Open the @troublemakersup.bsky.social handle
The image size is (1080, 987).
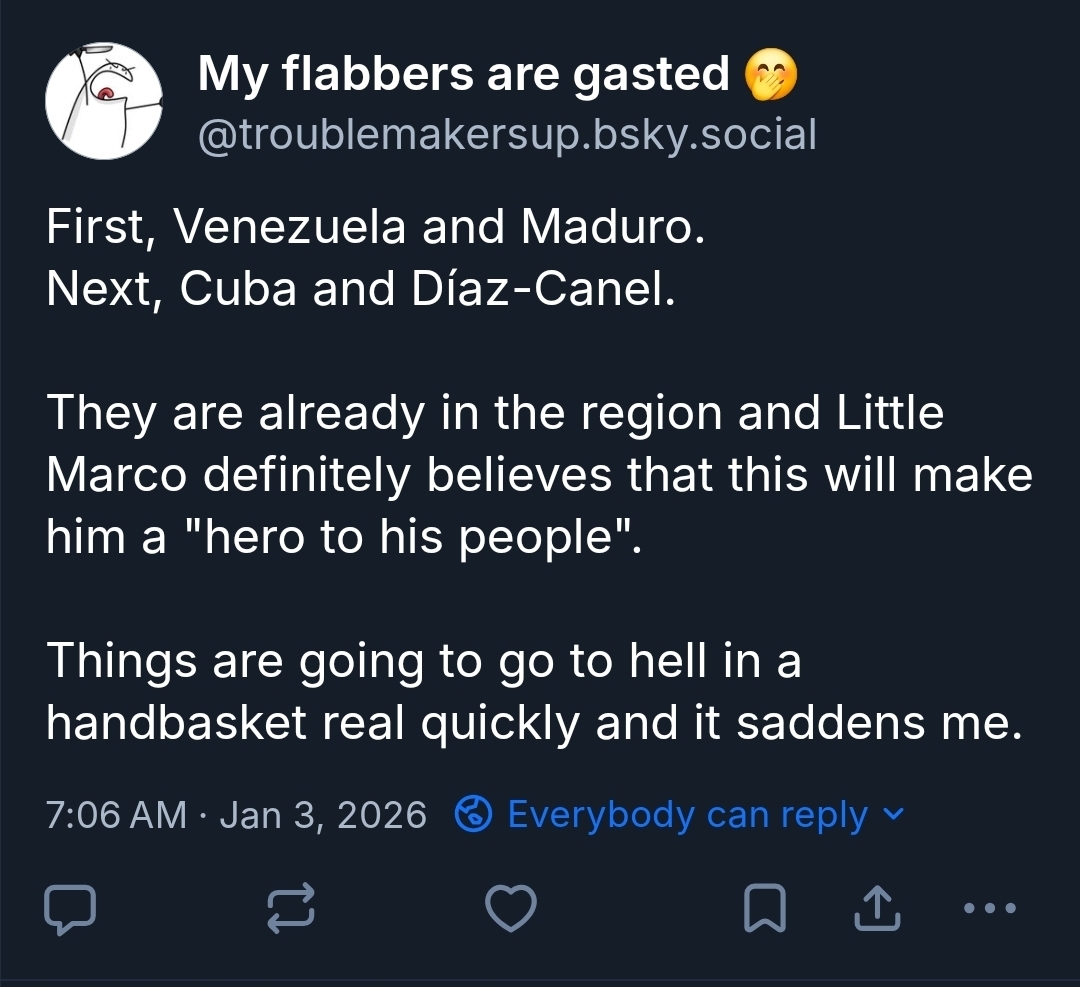click(x=507, y=134)
